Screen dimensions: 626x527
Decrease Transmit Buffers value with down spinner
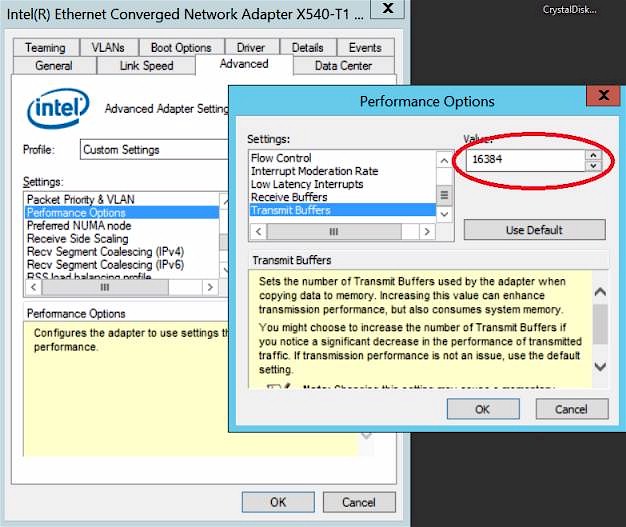593,165
